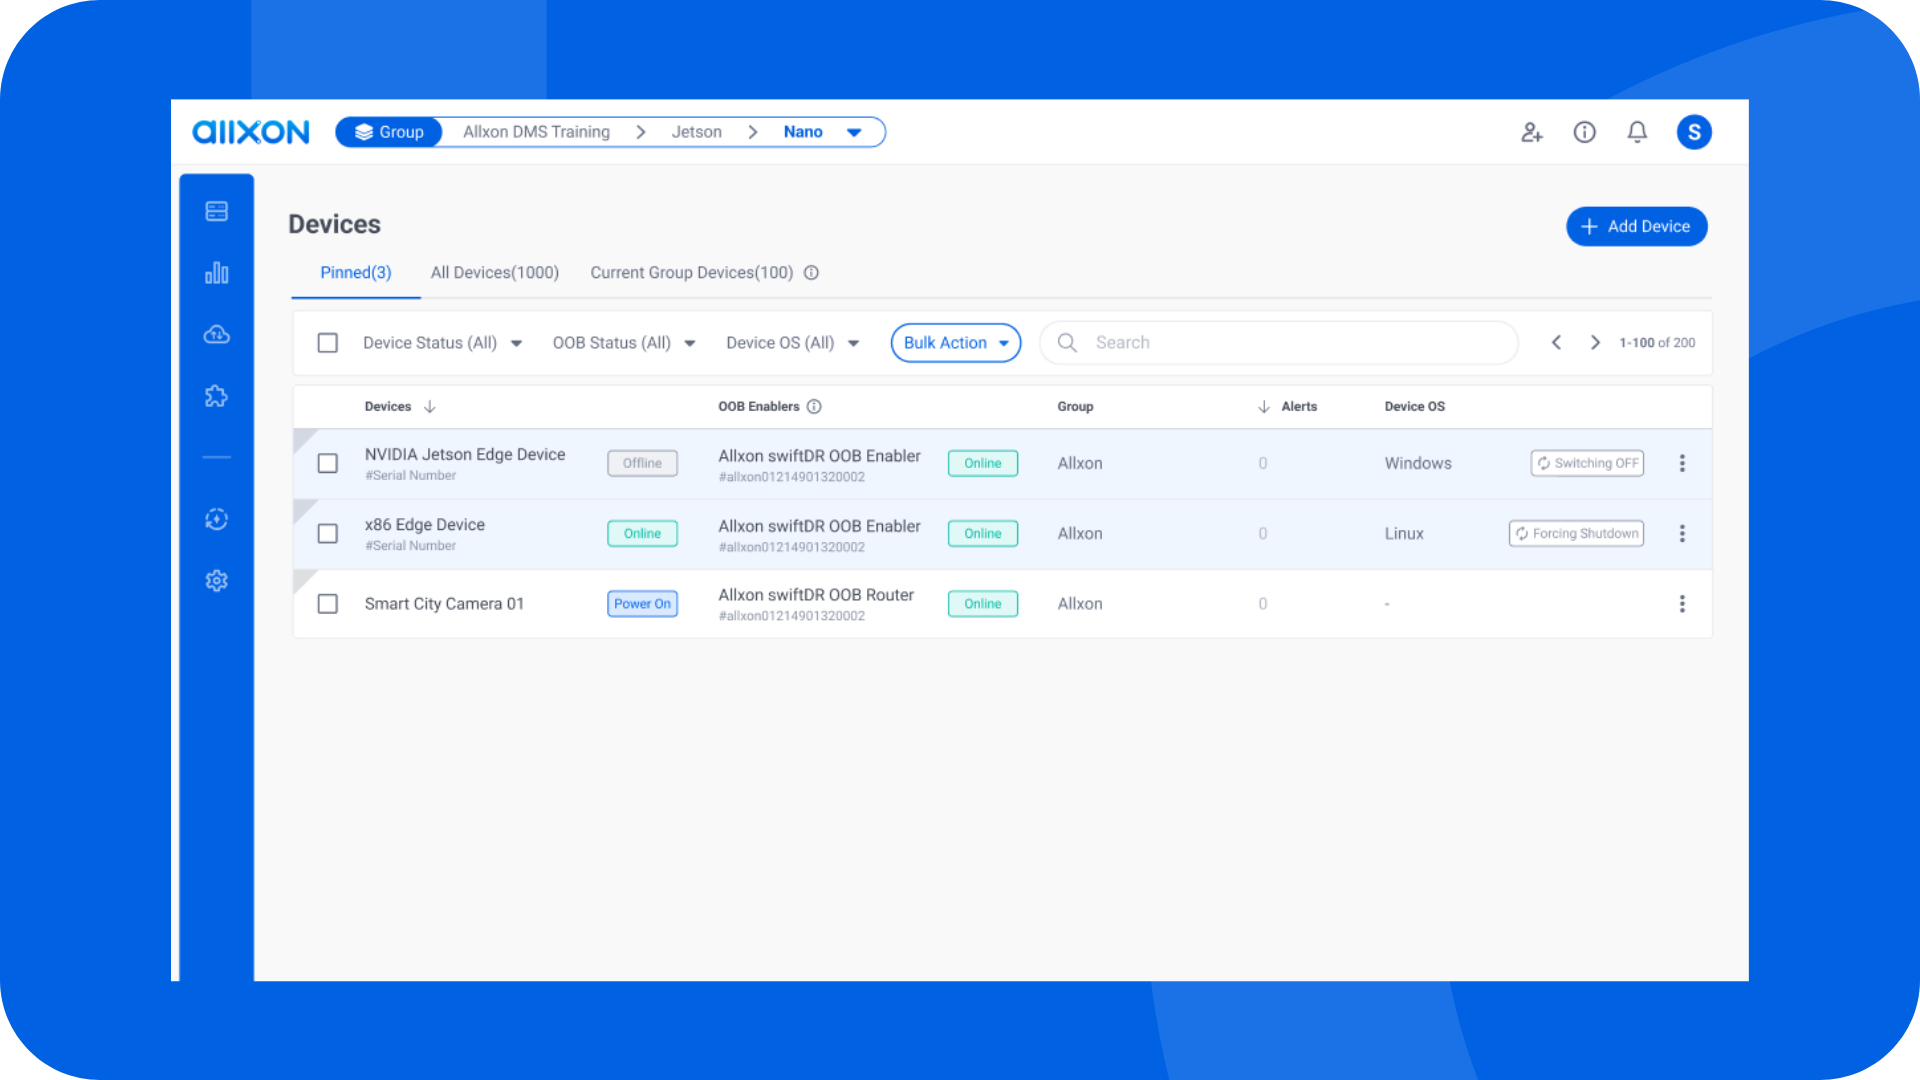Click the Group layers button in breadcrumb
The width and height of the screenshot is (1920, 1080).
pyautogui.click(x=389, y=132)
